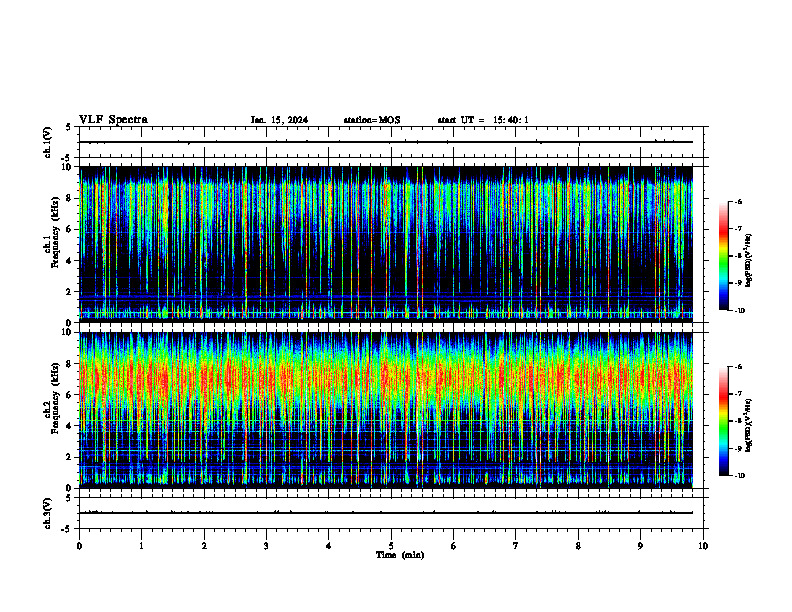792x612 pixels.
Task: Select the ch.1 "Frequency (kHz)" axis label
Action: [55, 232]
